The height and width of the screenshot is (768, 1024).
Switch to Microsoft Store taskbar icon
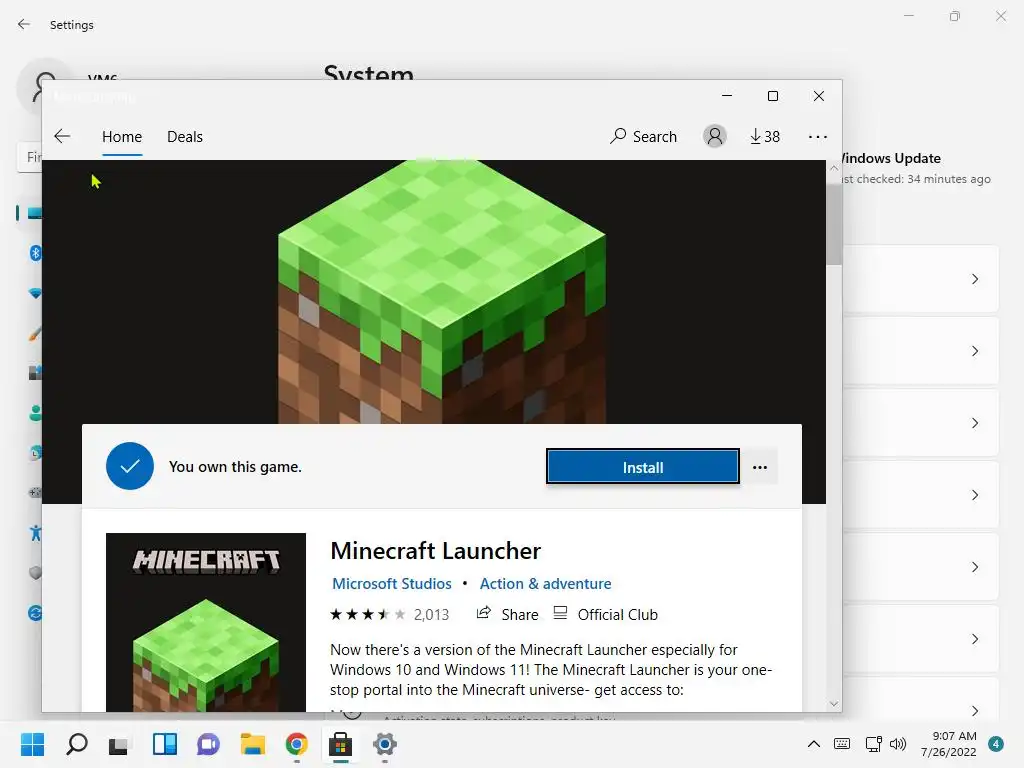pos(340,744)
